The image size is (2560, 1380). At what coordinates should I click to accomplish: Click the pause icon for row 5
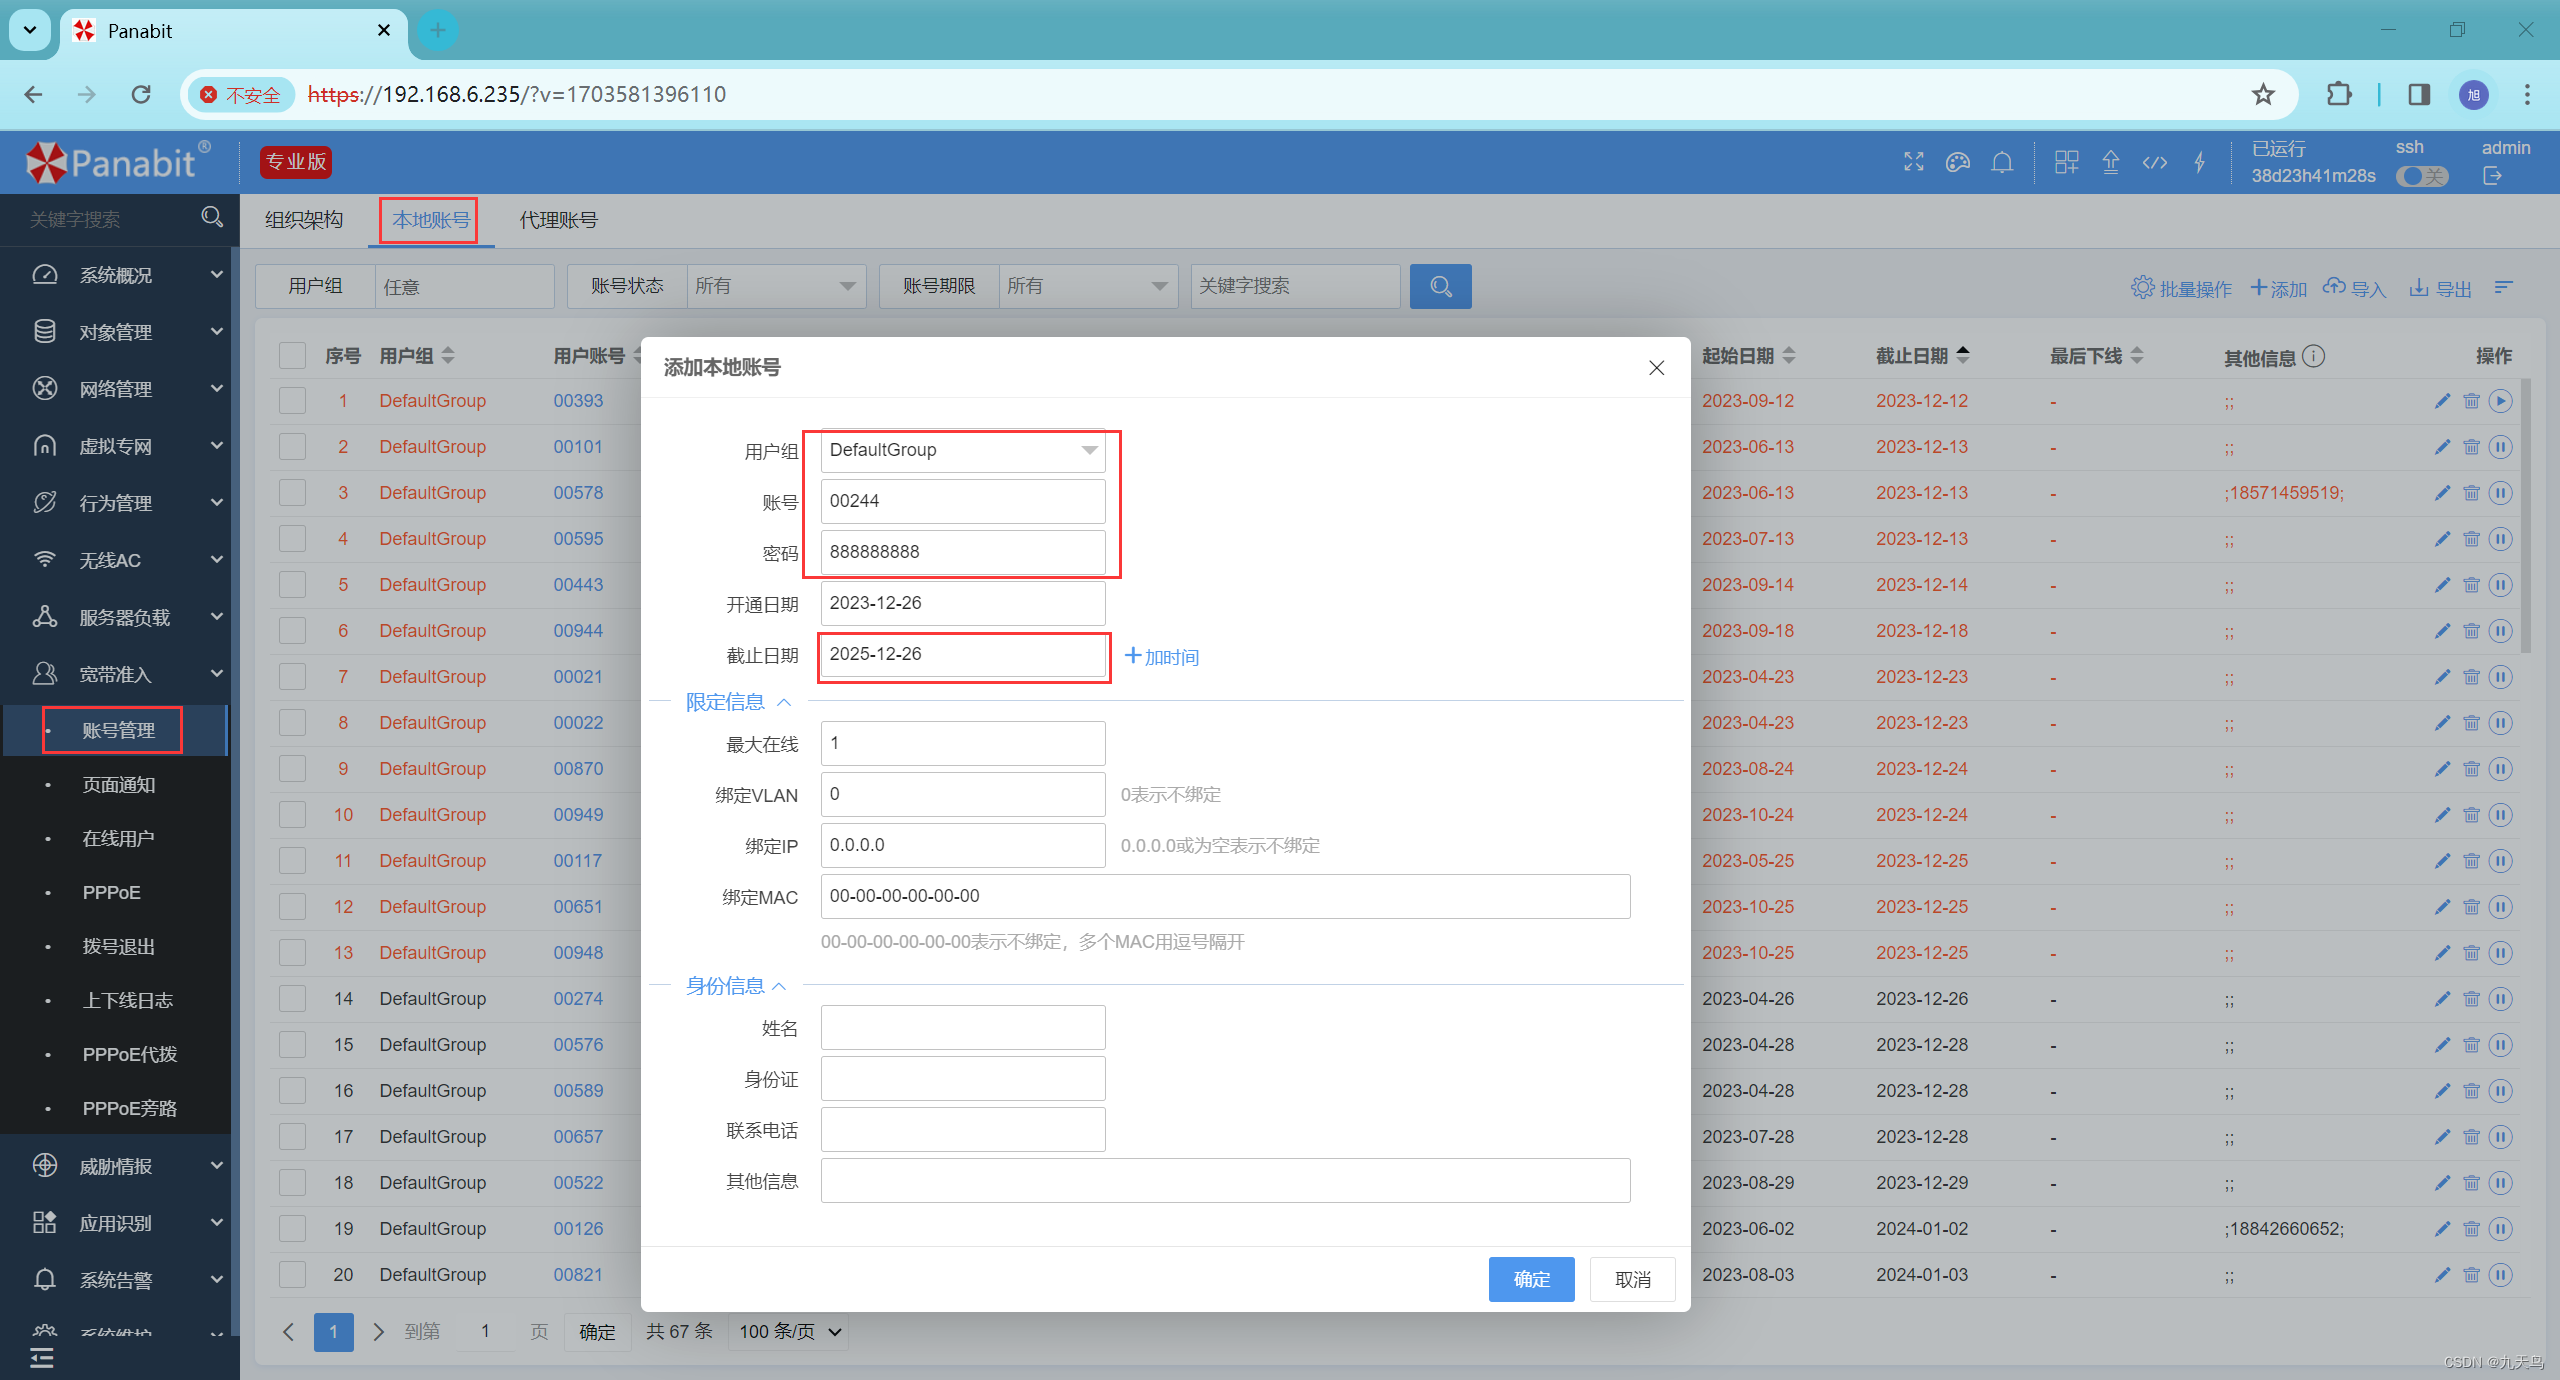coord(2500,585)
